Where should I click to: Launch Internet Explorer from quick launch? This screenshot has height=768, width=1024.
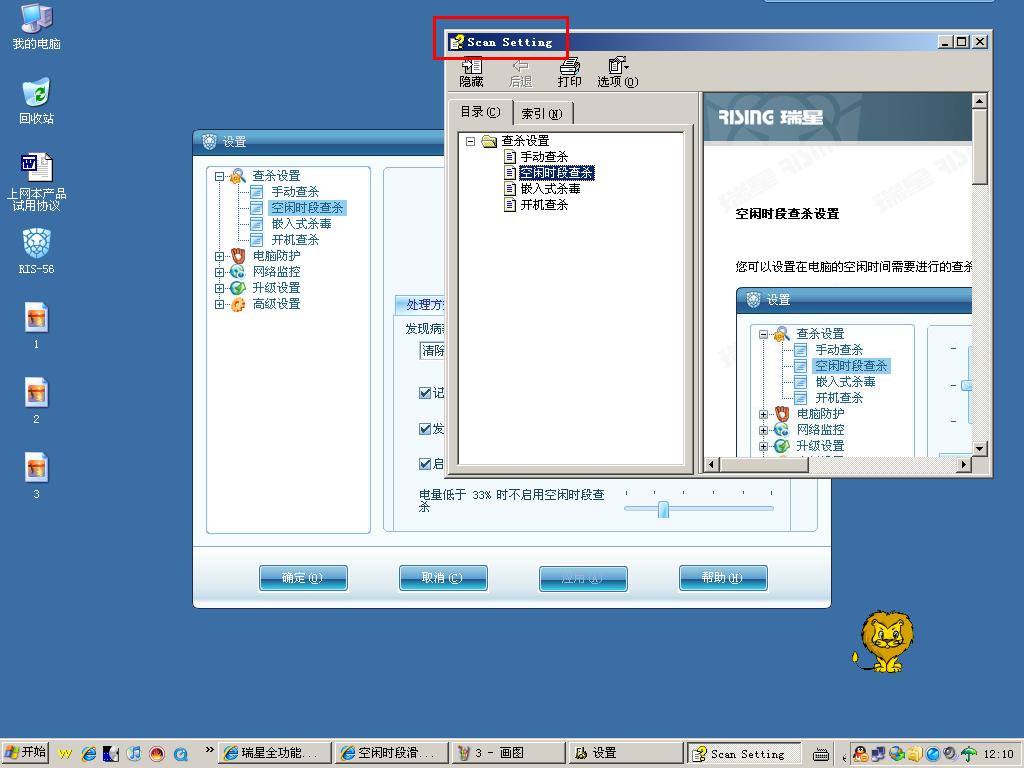(88, 754)
